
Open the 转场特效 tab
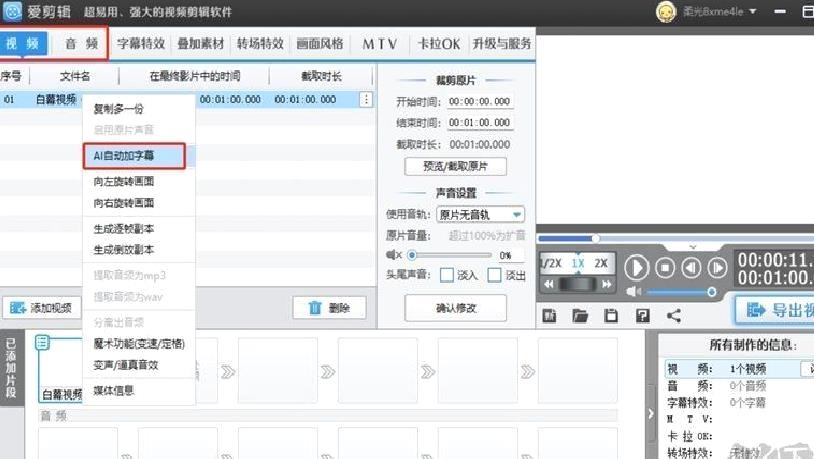click(x=260, y=44)
